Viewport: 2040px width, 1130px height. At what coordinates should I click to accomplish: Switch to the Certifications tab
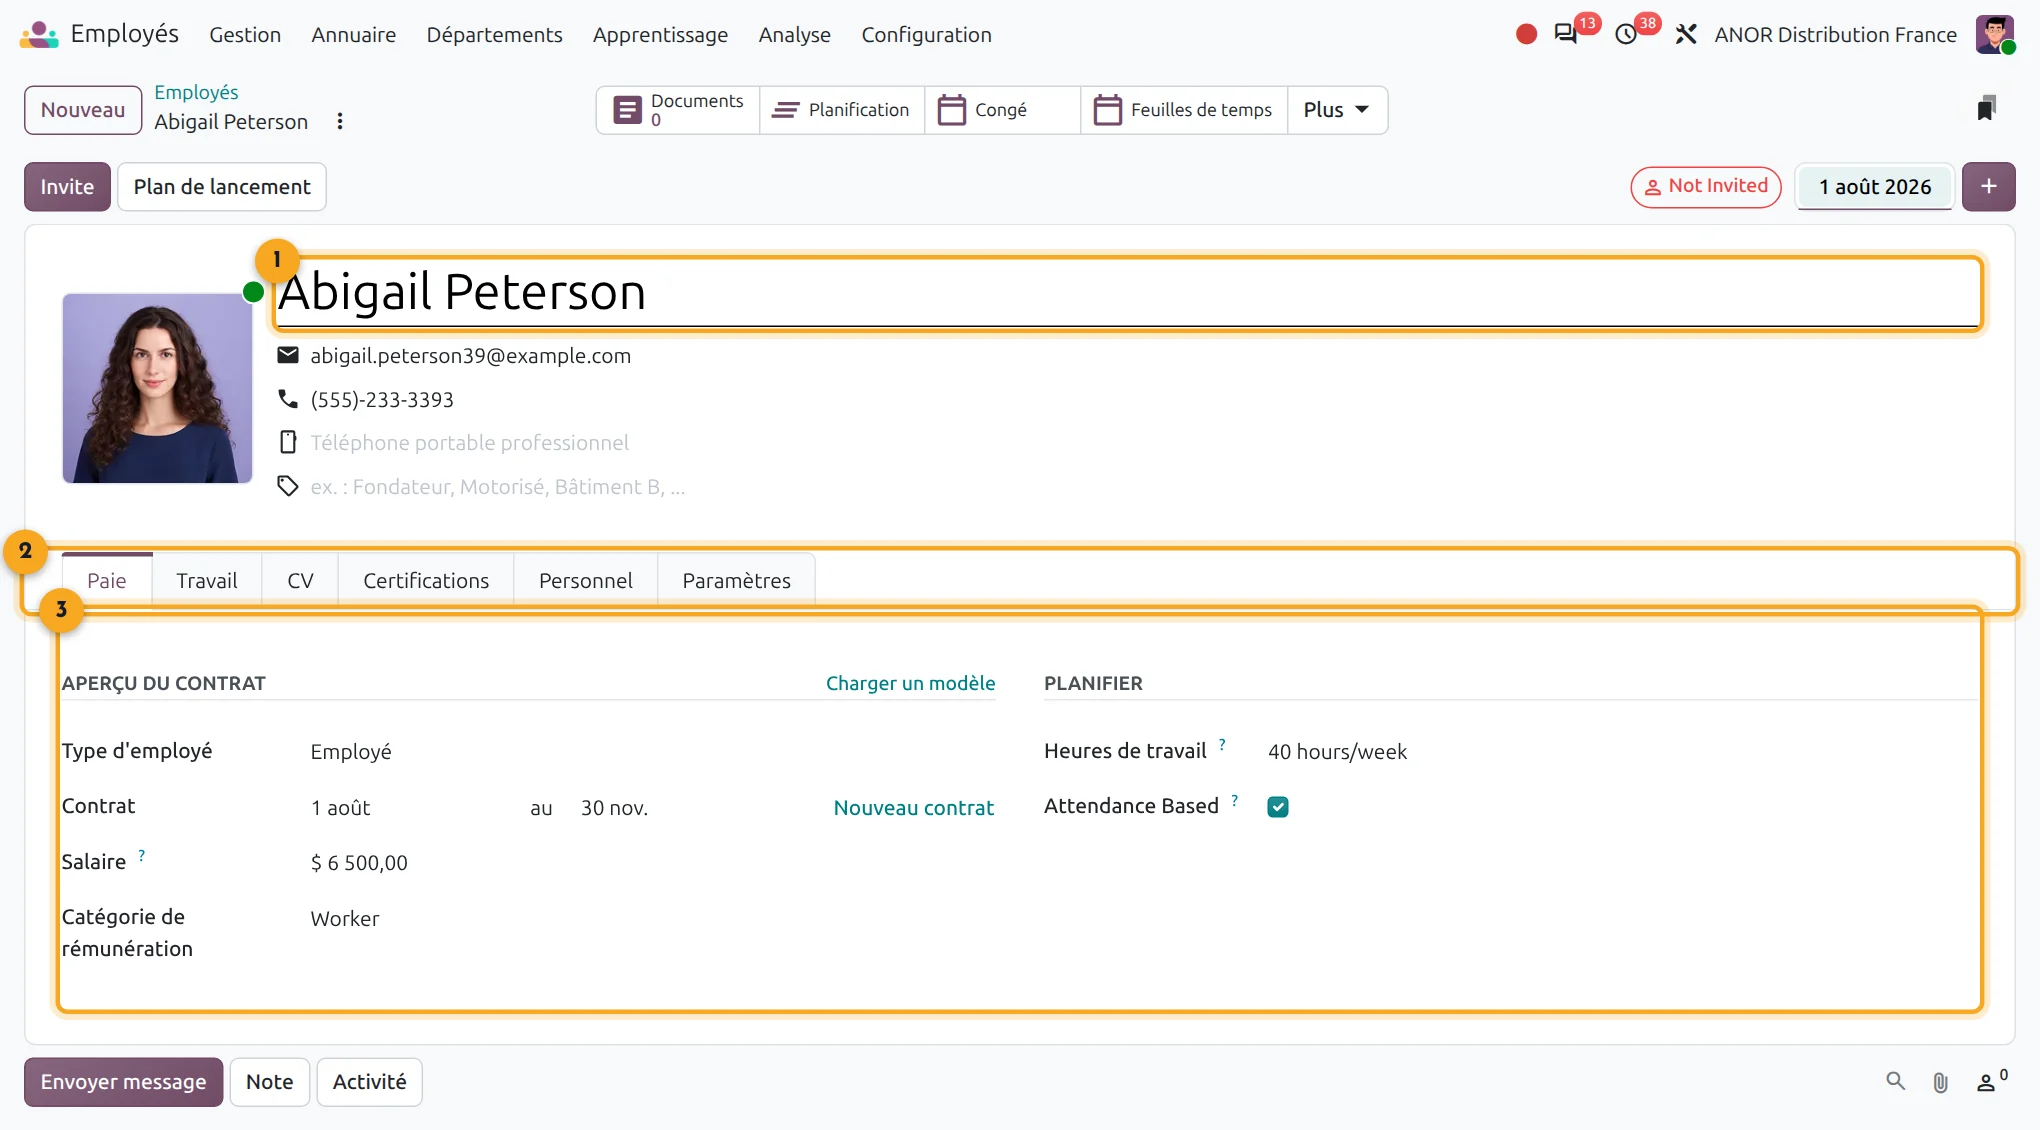point(426,580)
